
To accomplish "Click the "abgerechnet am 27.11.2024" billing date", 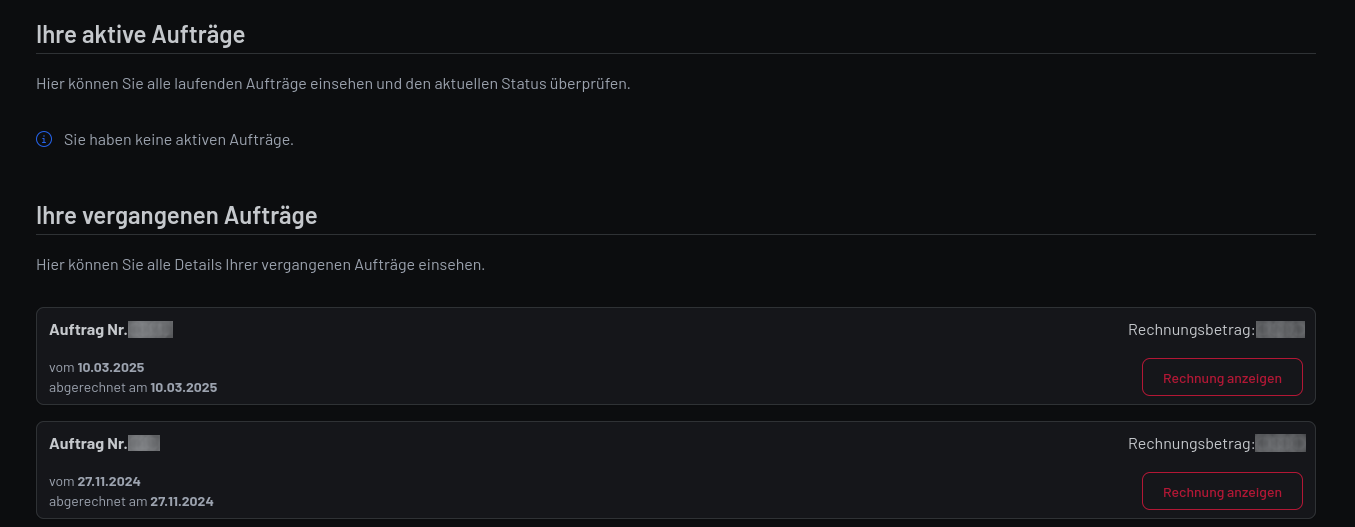I will click(131, 501).
